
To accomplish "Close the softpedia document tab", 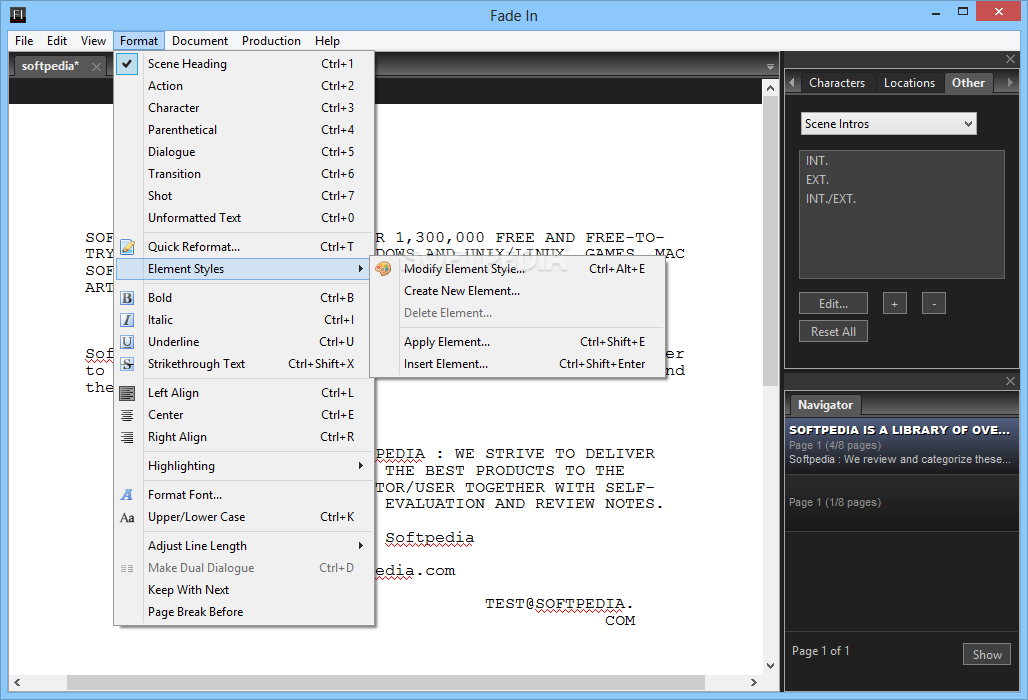I will (96, 66).
